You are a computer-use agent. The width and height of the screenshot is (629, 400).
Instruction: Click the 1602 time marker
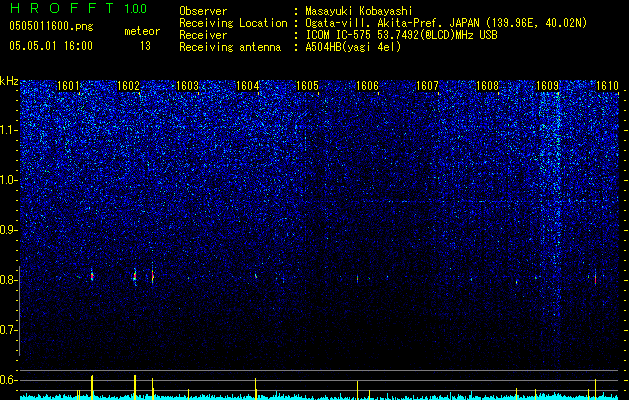click(x=128, y=86)
